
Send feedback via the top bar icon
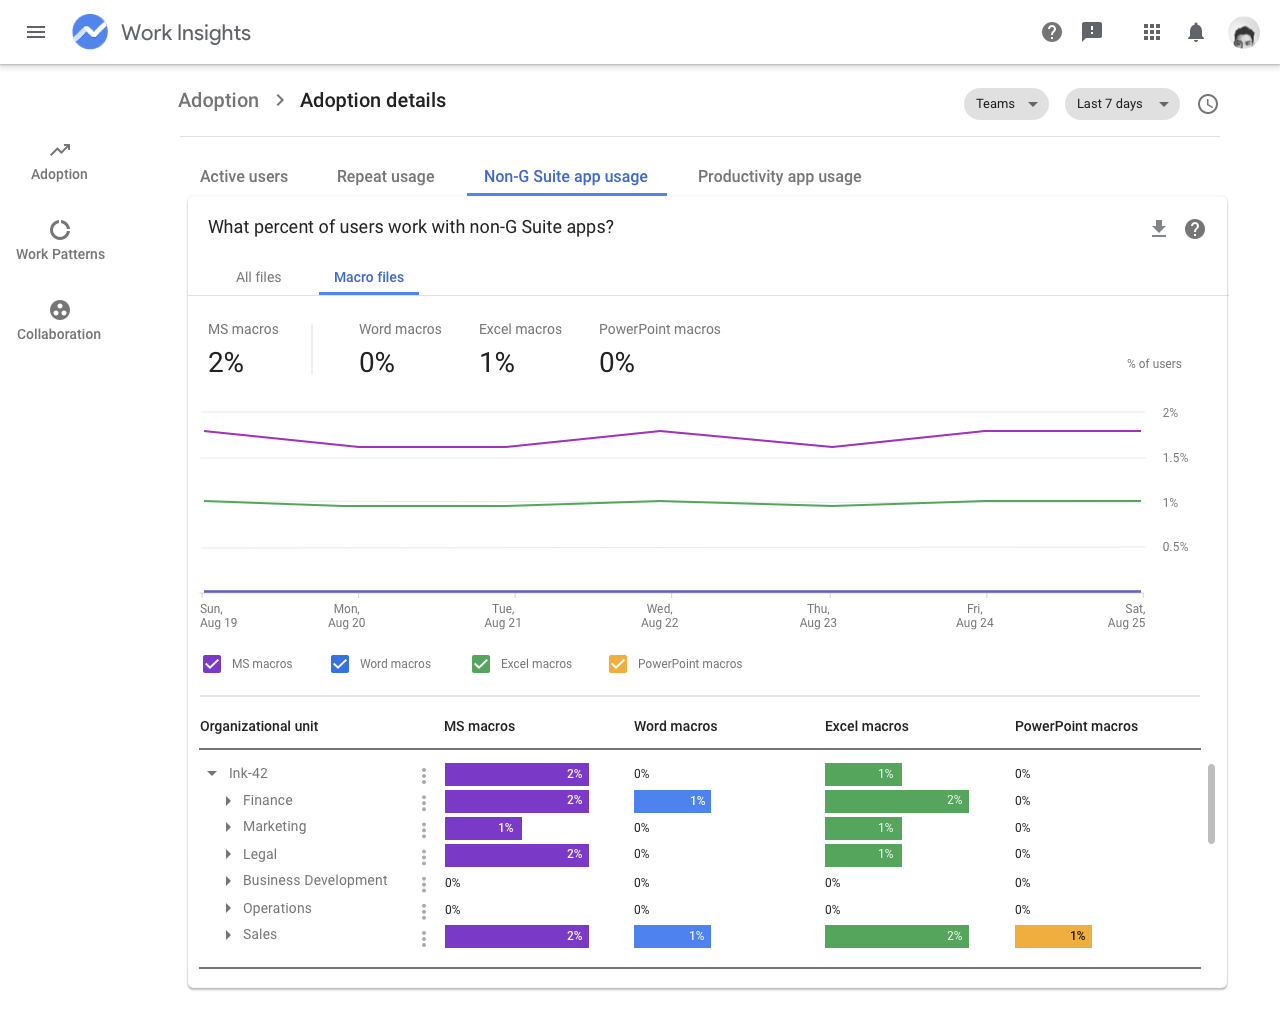[1091, 32]
